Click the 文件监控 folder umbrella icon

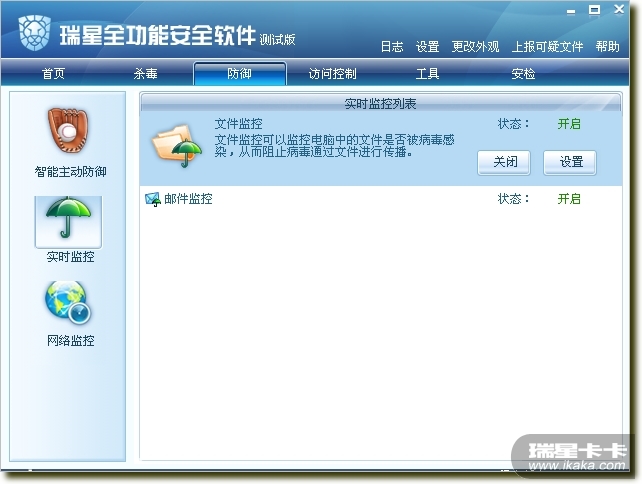177,146
